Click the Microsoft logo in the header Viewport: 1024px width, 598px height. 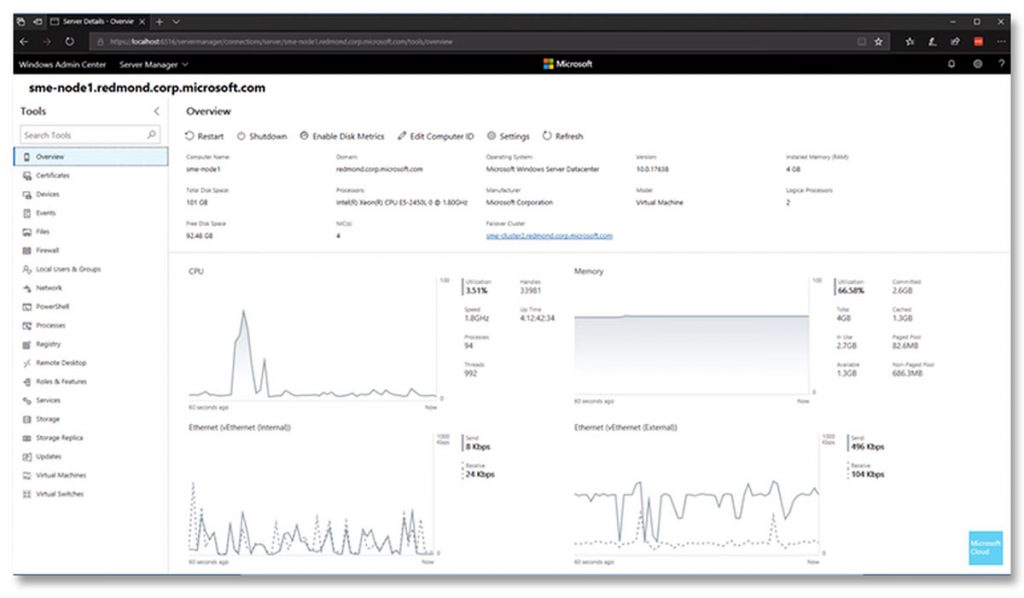[x=568, y=64]
